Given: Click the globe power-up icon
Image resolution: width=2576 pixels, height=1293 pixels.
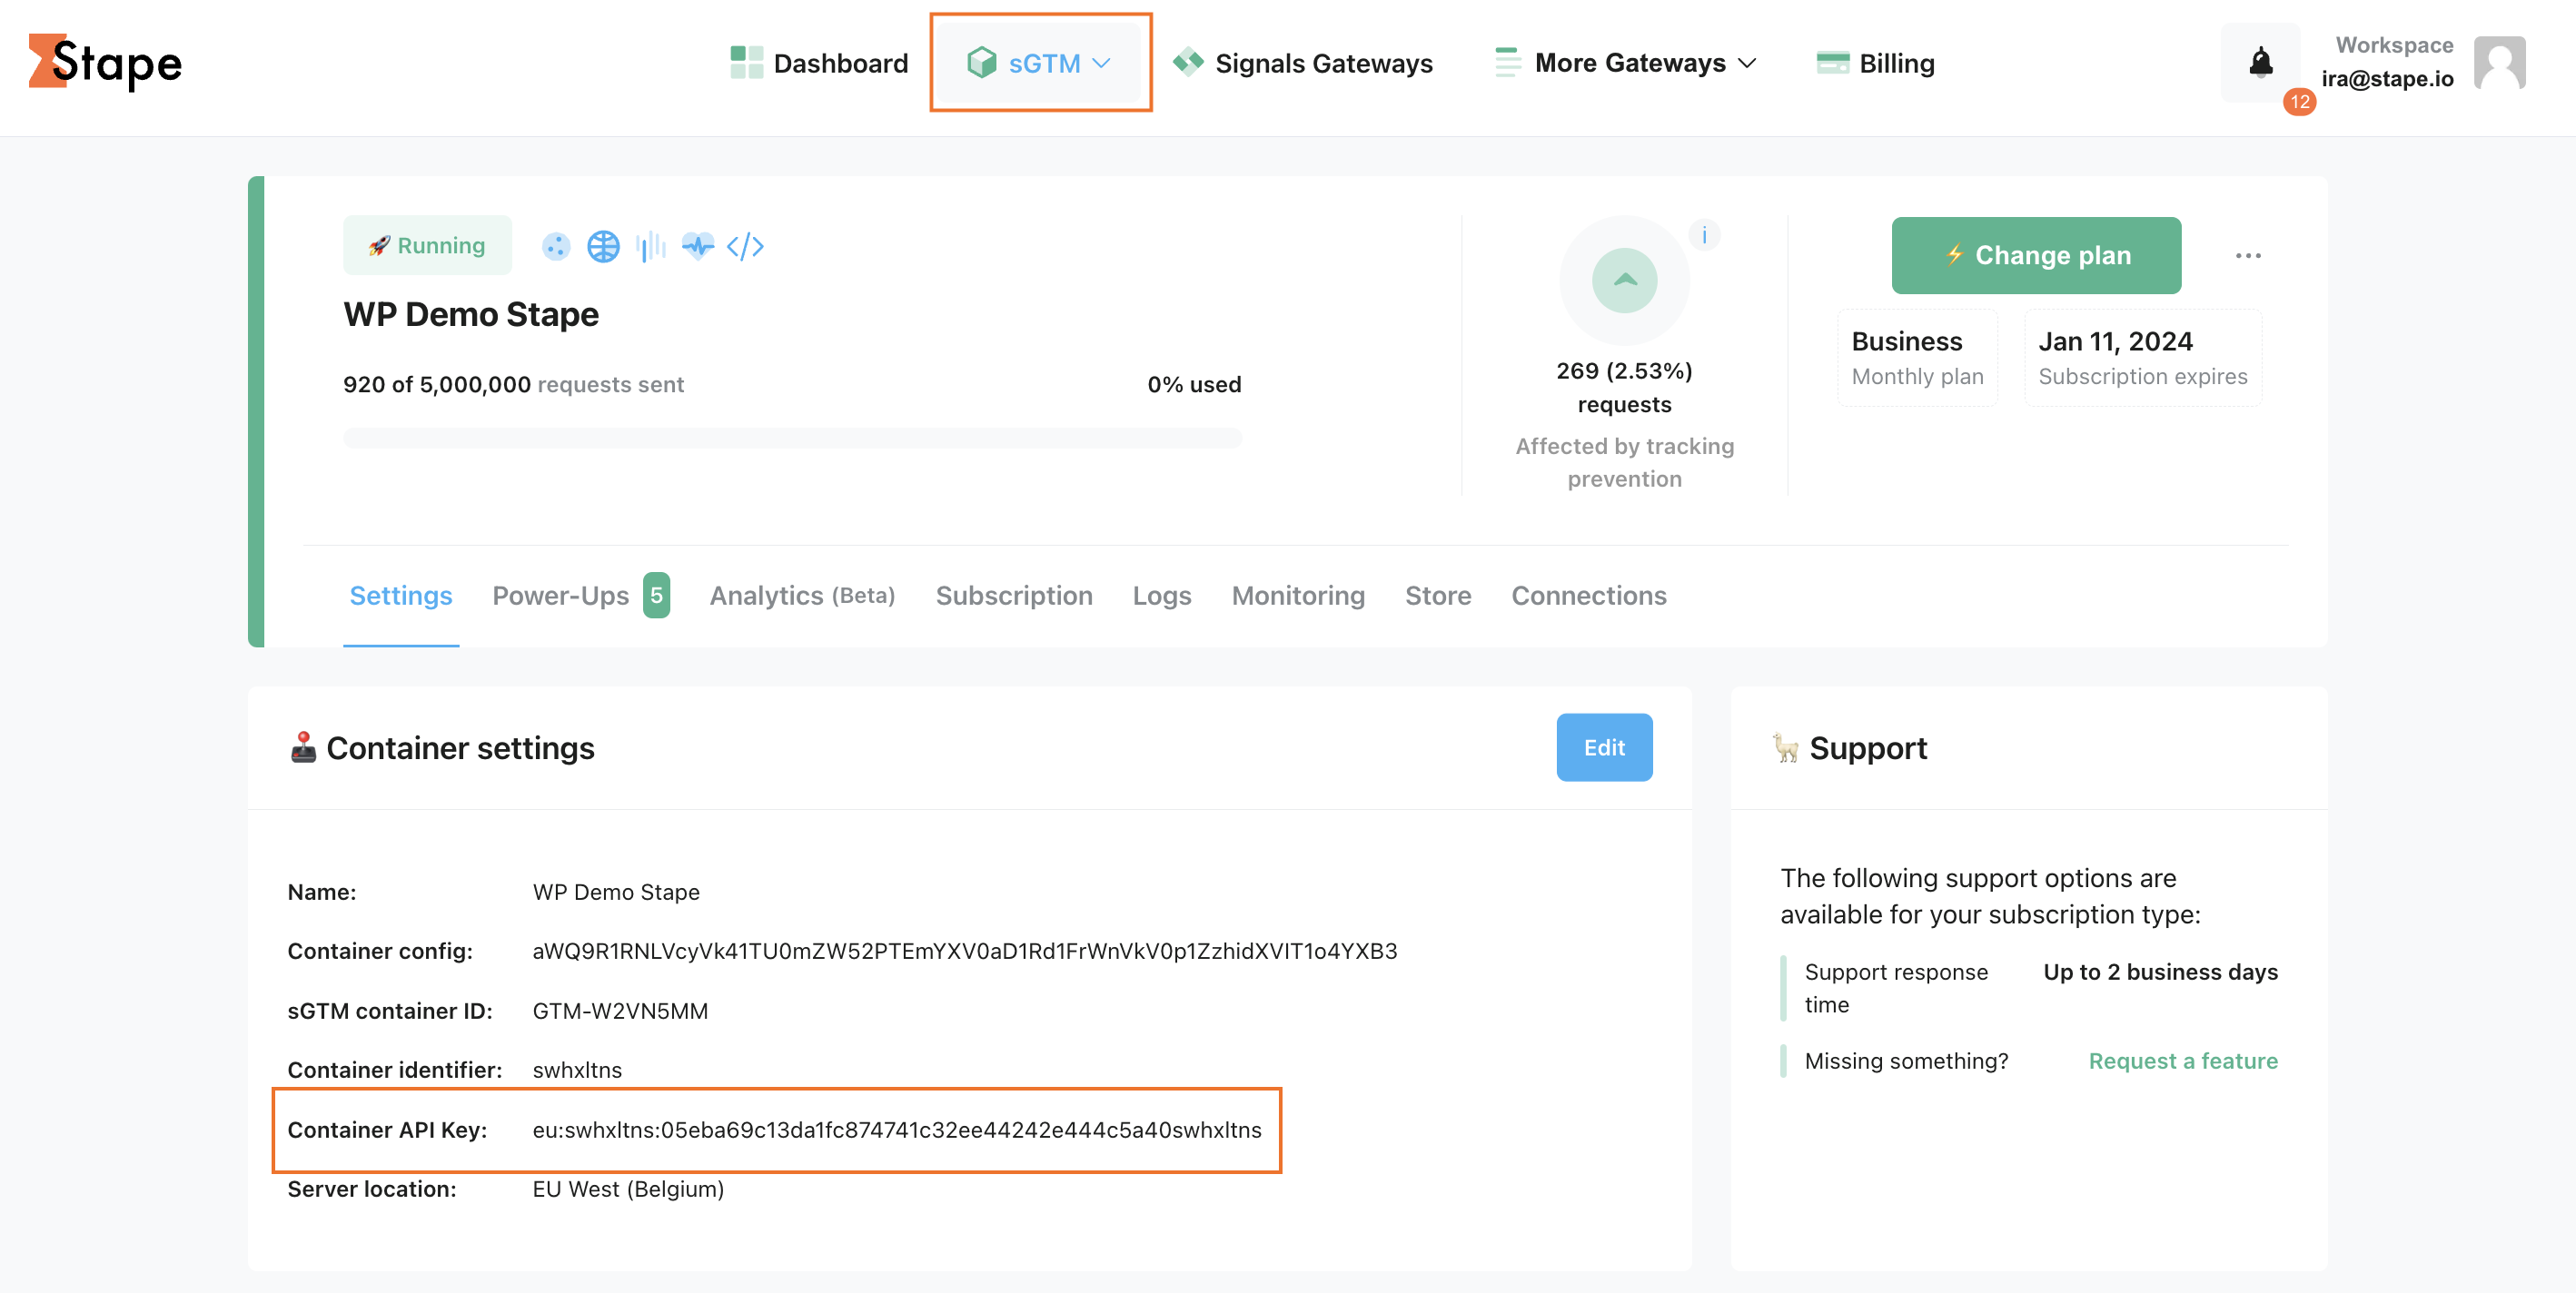Looking at the screenshot, I should click(x=603, y=246).
